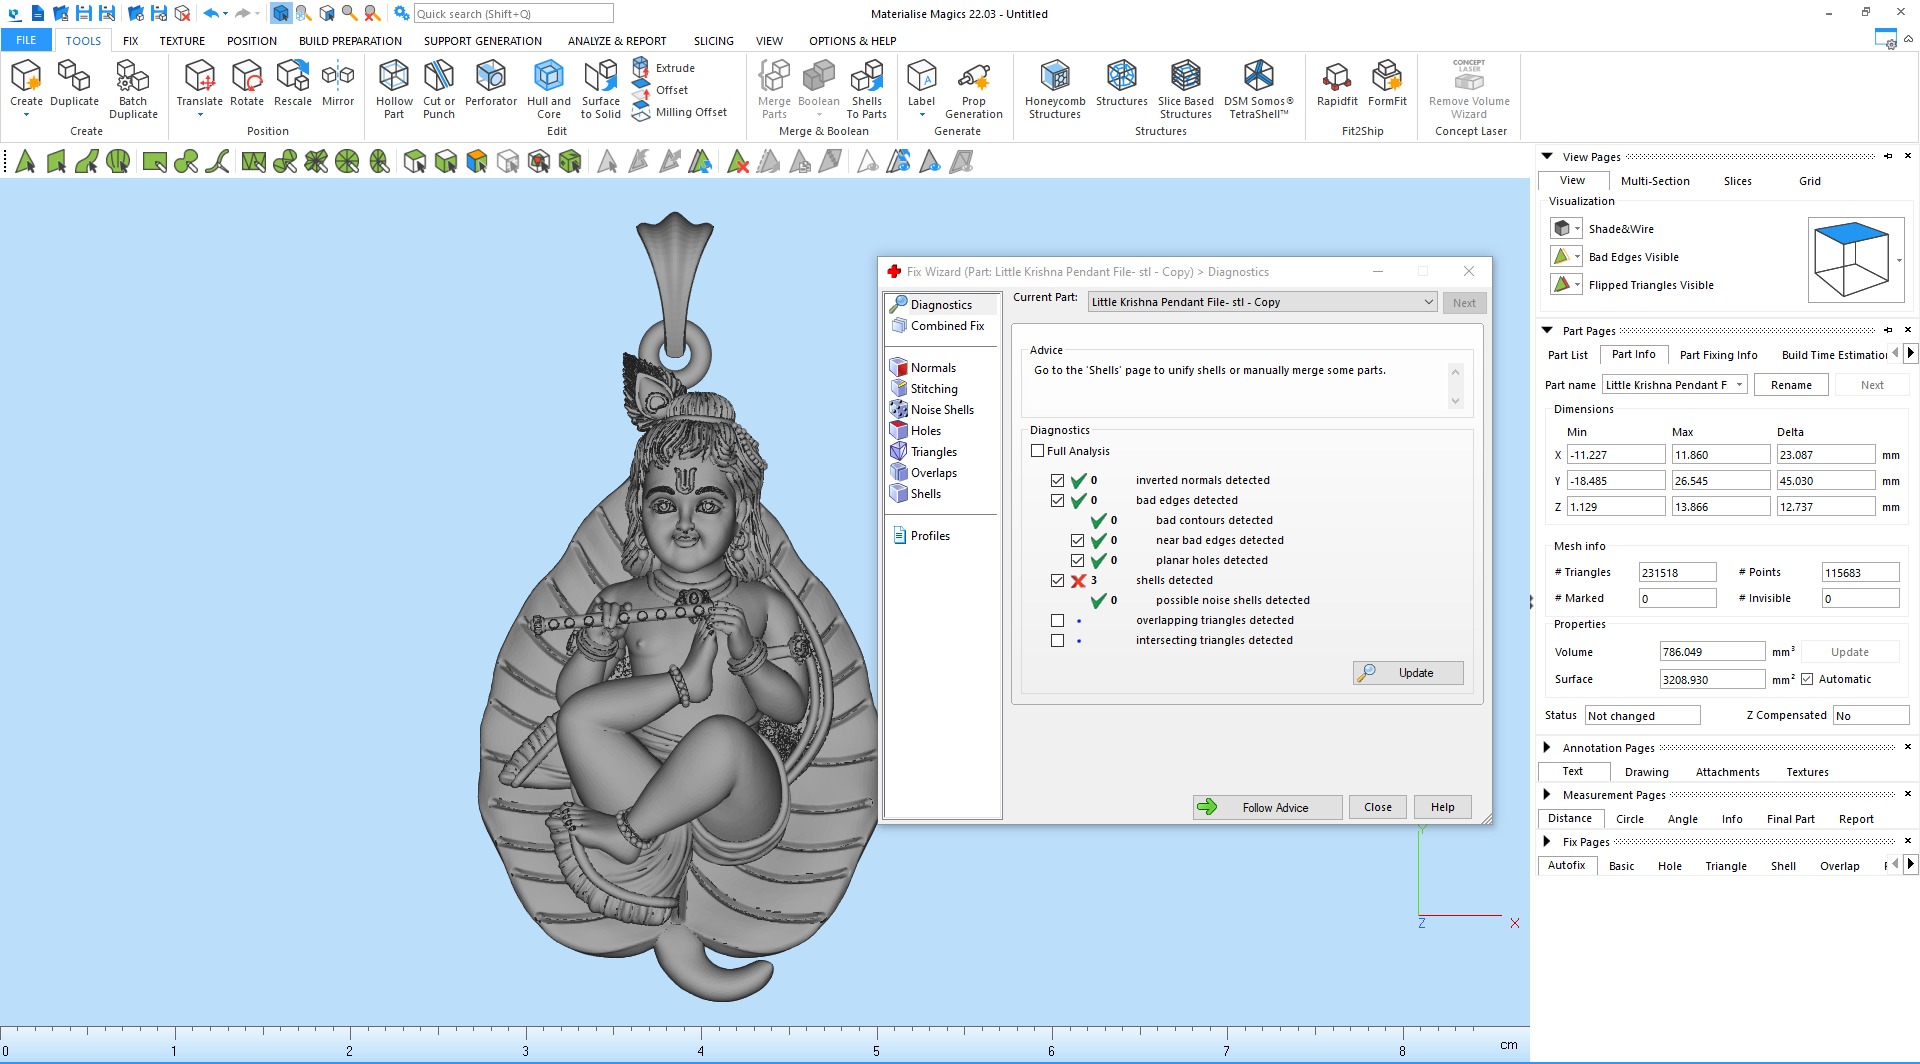
Task: Click the Quick search field
Action: coord(513,13)
